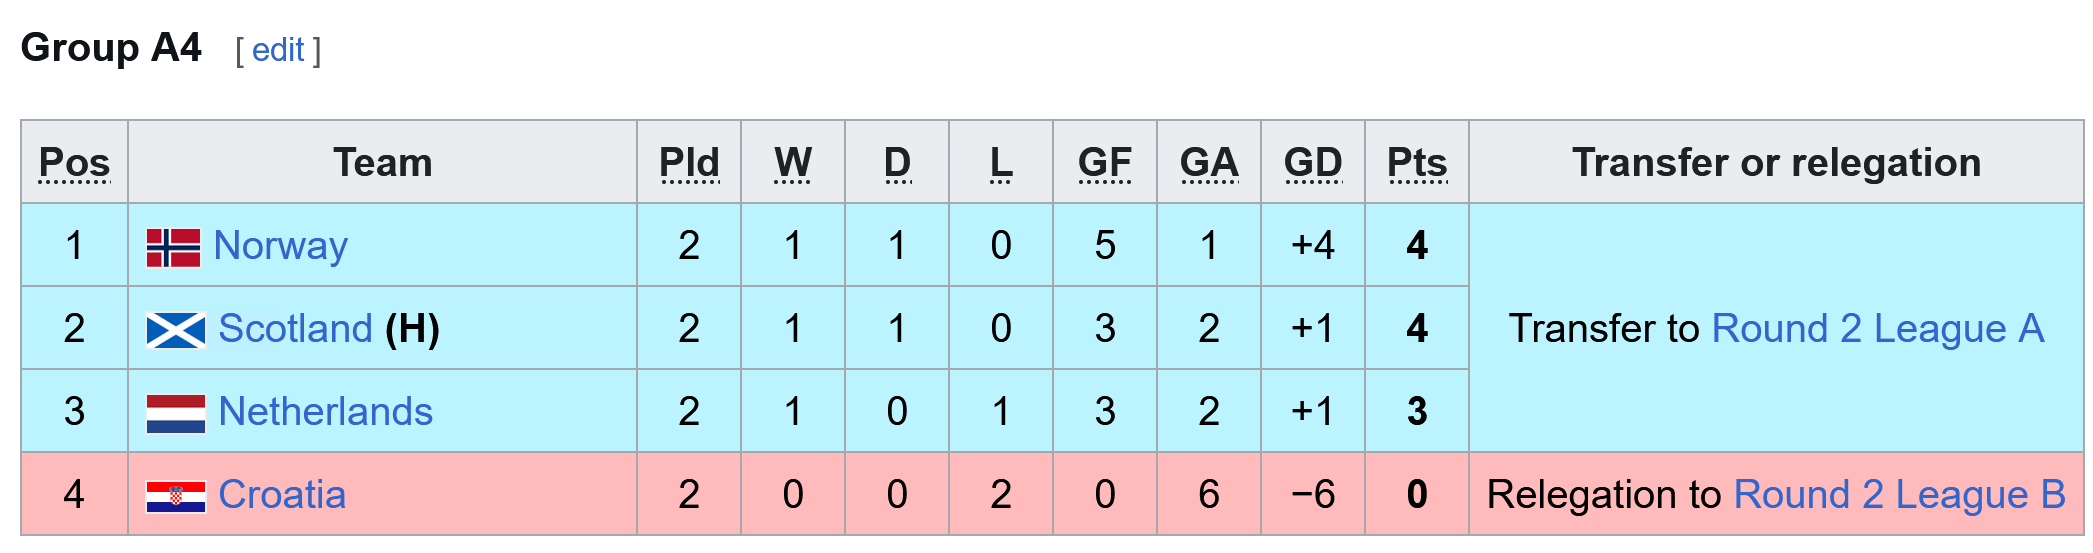2093x553 pixels.
Task: Click the Pld column header abbreviation
Action: tap(689, 163)
